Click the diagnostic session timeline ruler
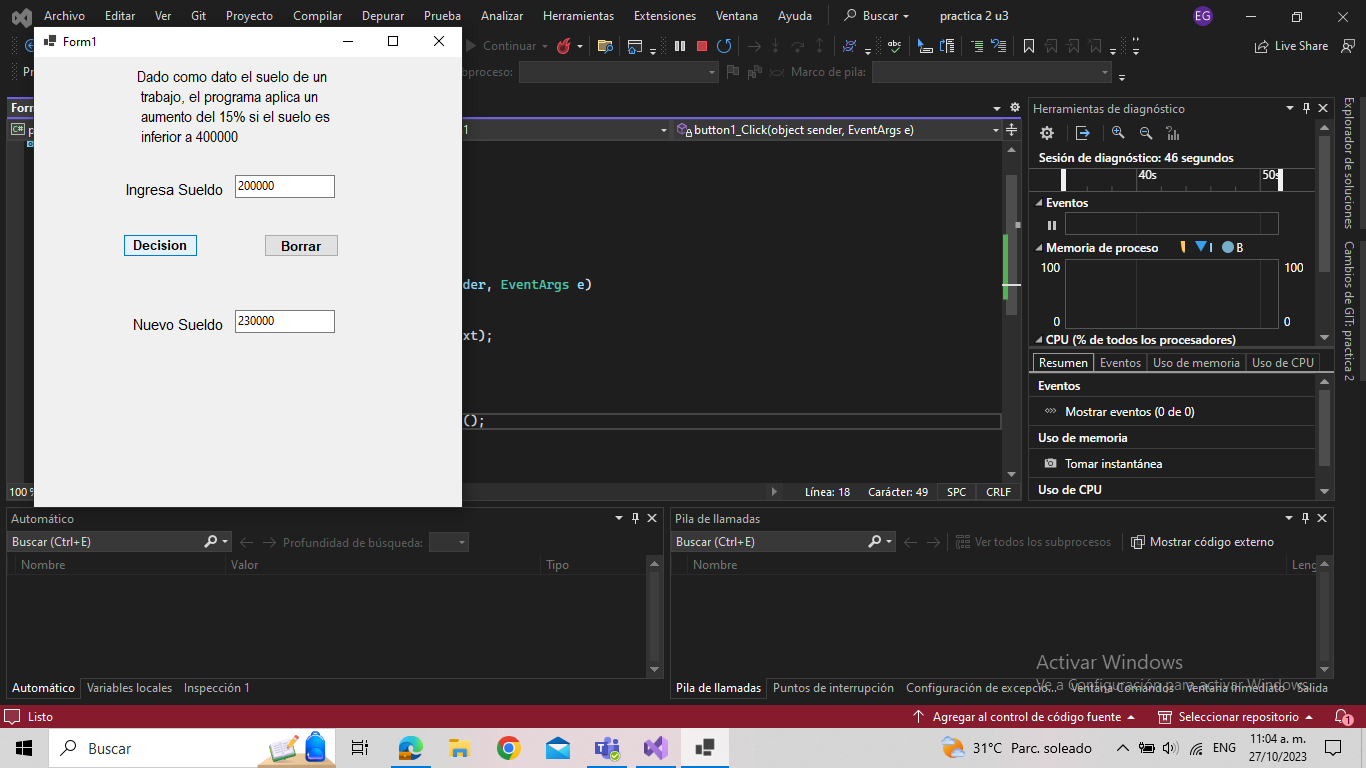This screenshot has height=768, width=1366. pos(1170,179)
